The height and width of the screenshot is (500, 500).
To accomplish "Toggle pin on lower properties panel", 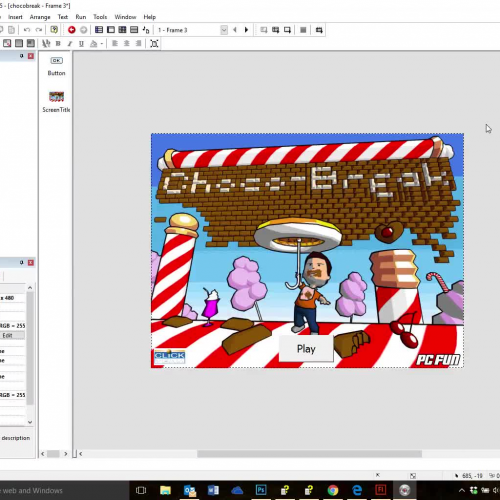I will [22, 263].
